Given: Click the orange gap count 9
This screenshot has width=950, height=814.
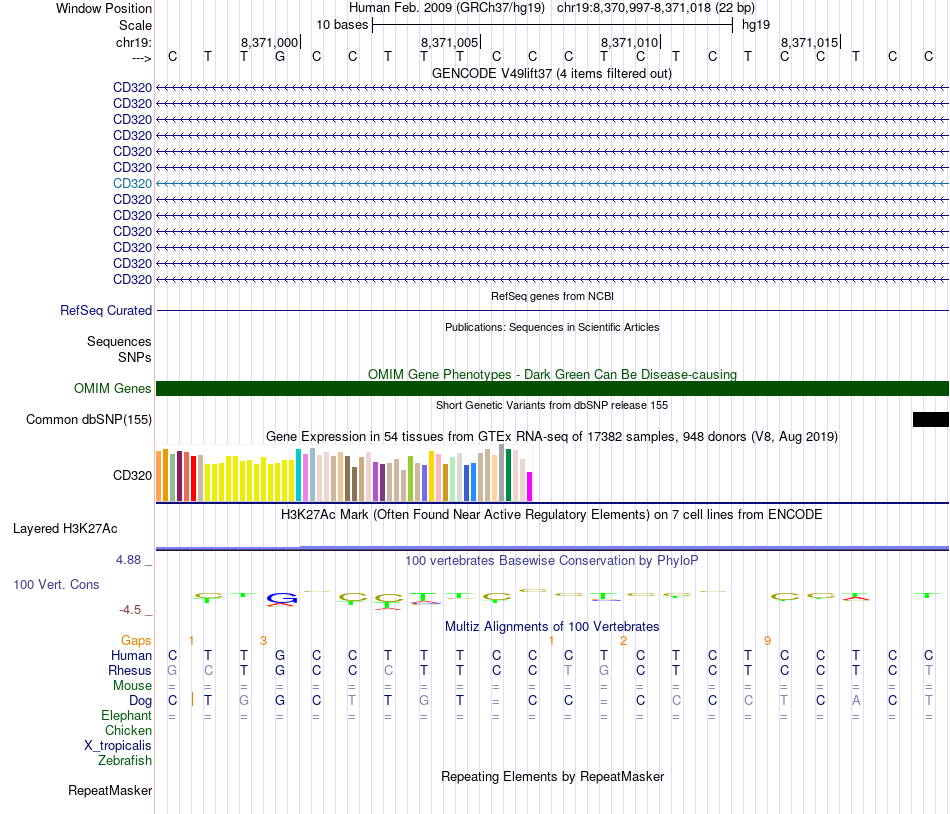Looking at the screenshot, I should tap(767, 640).
